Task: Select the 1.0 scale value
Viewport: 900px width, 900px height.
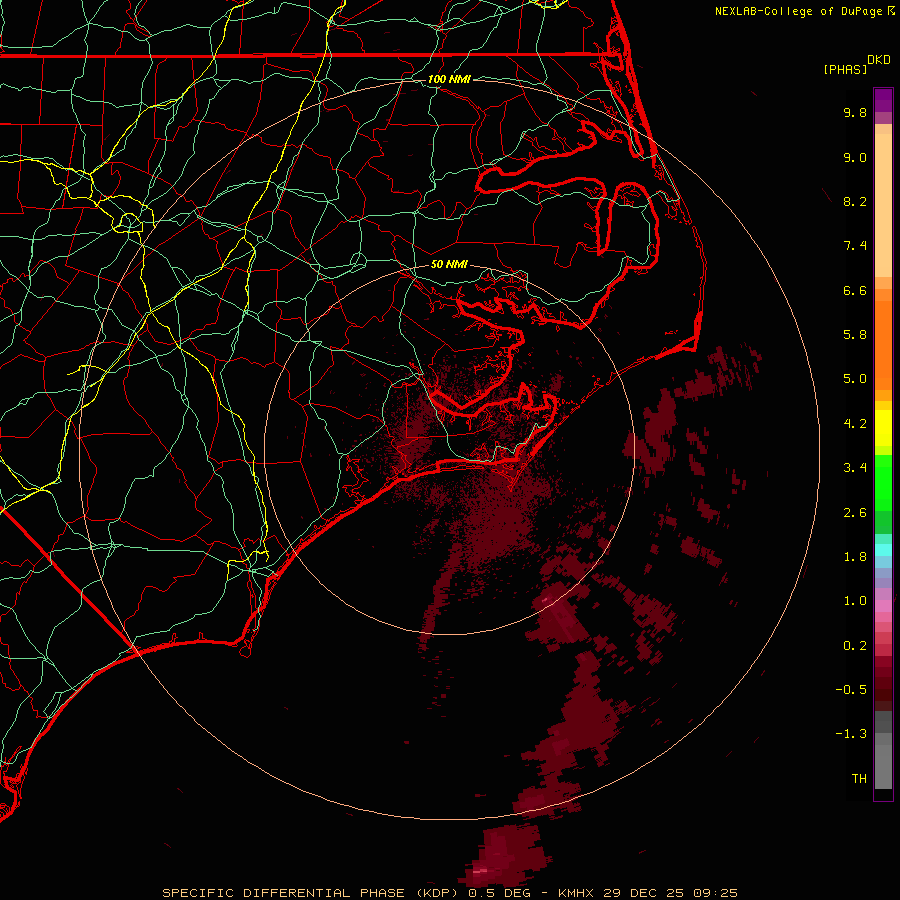Action: pos(855,601)
